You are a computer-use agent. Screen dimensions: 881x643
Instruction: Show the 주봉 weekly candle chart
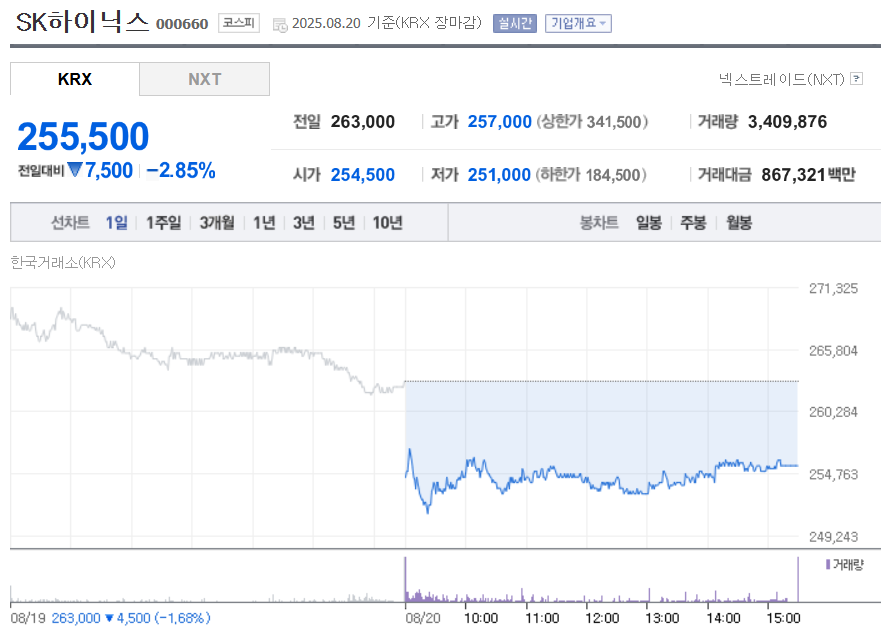693,223
